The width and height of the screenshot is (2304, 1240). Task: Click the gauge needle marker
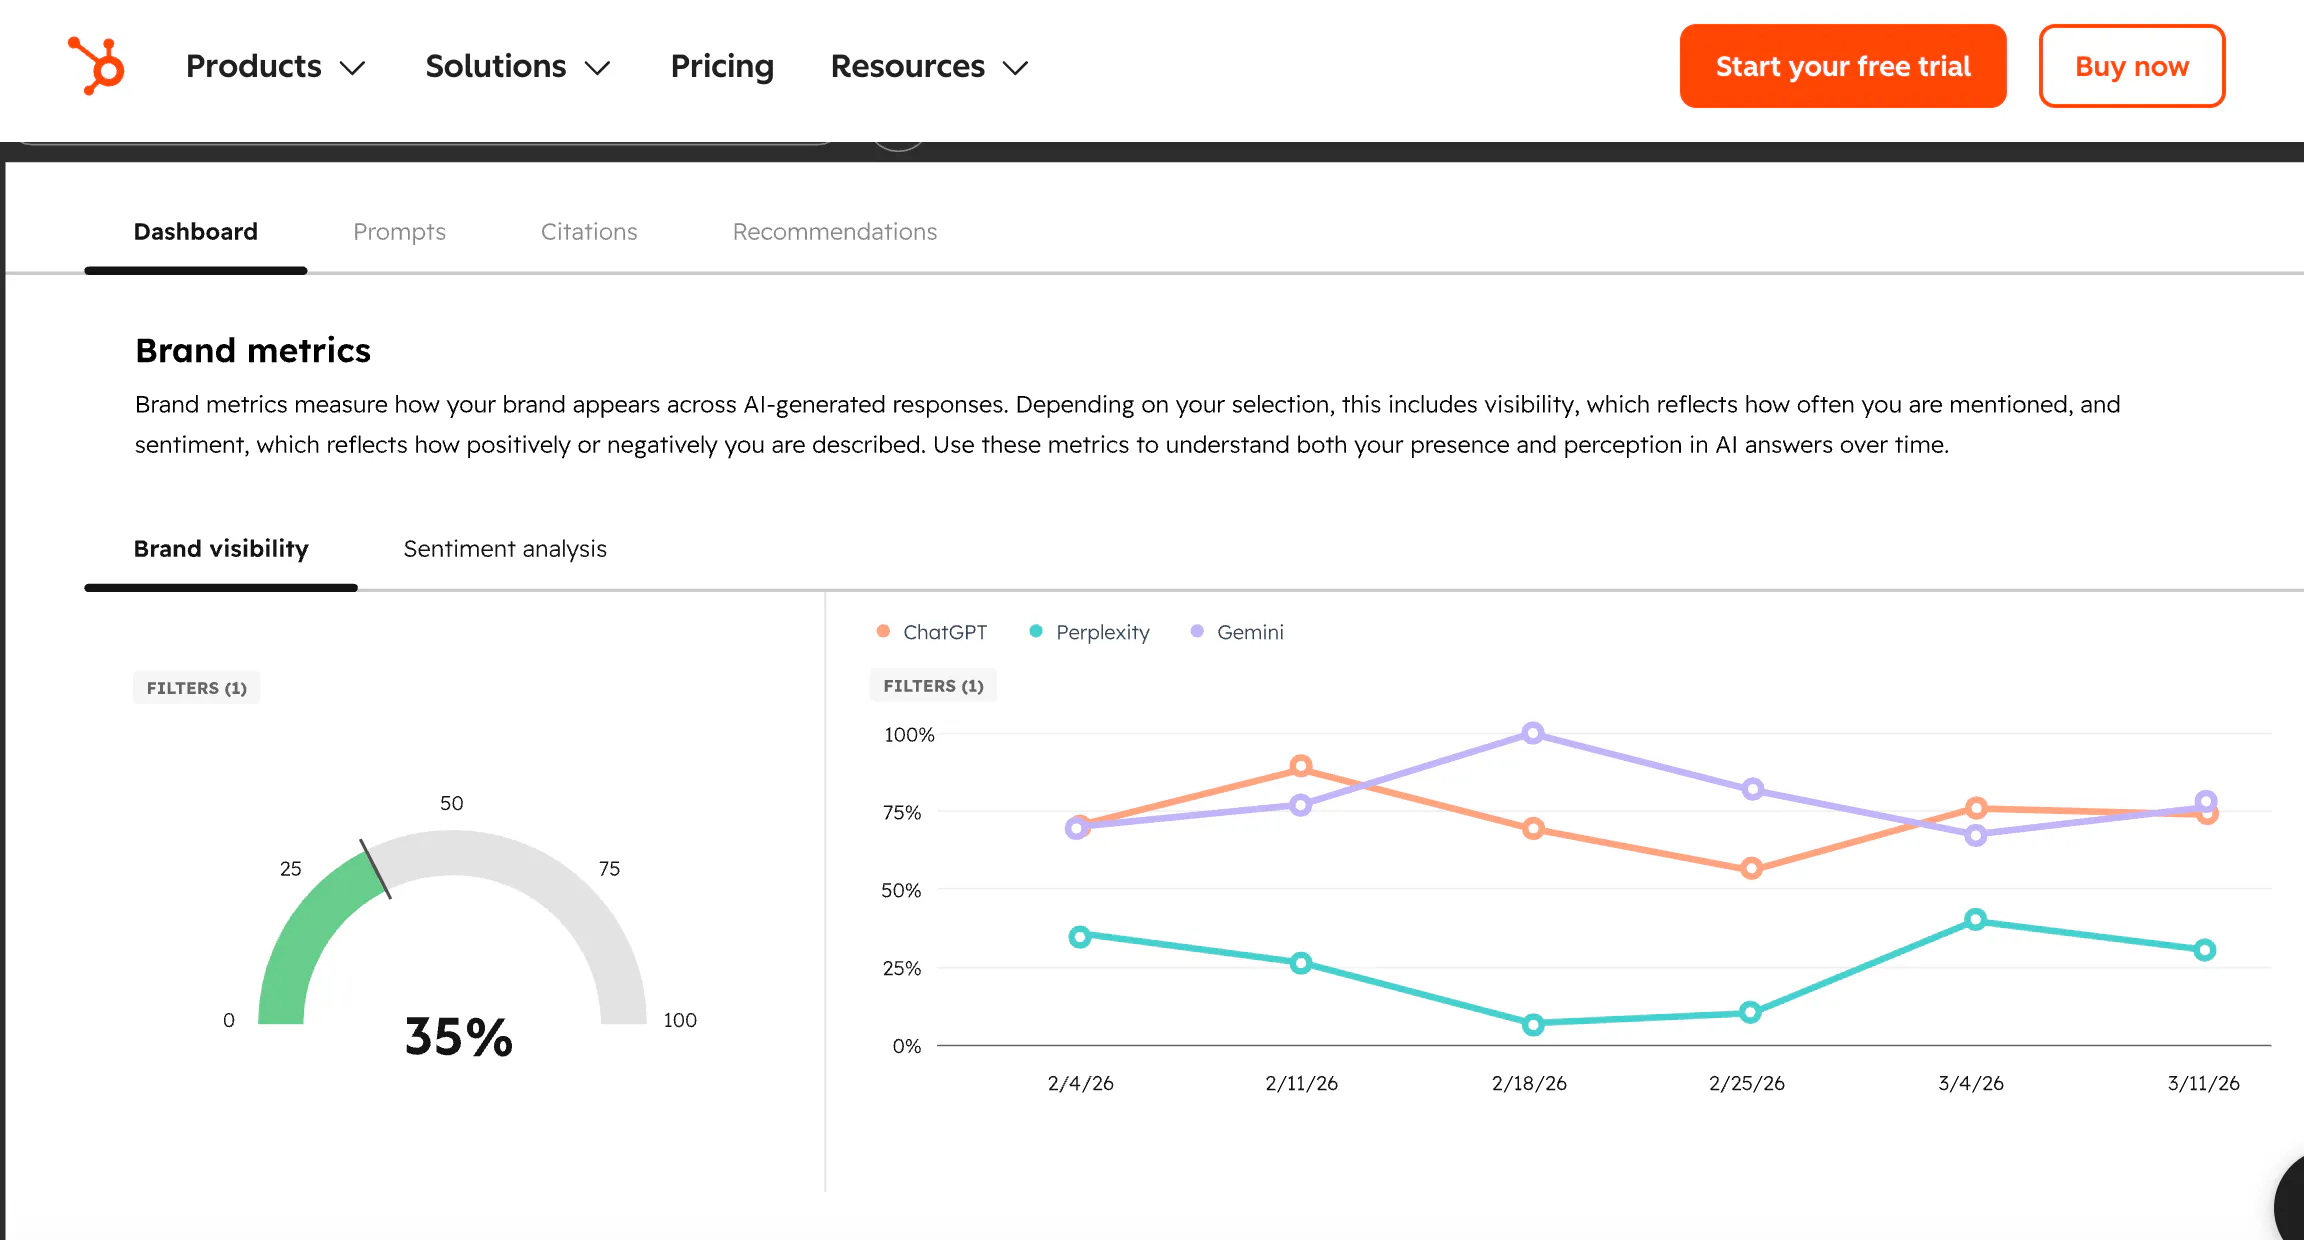[x=375, y=868]
